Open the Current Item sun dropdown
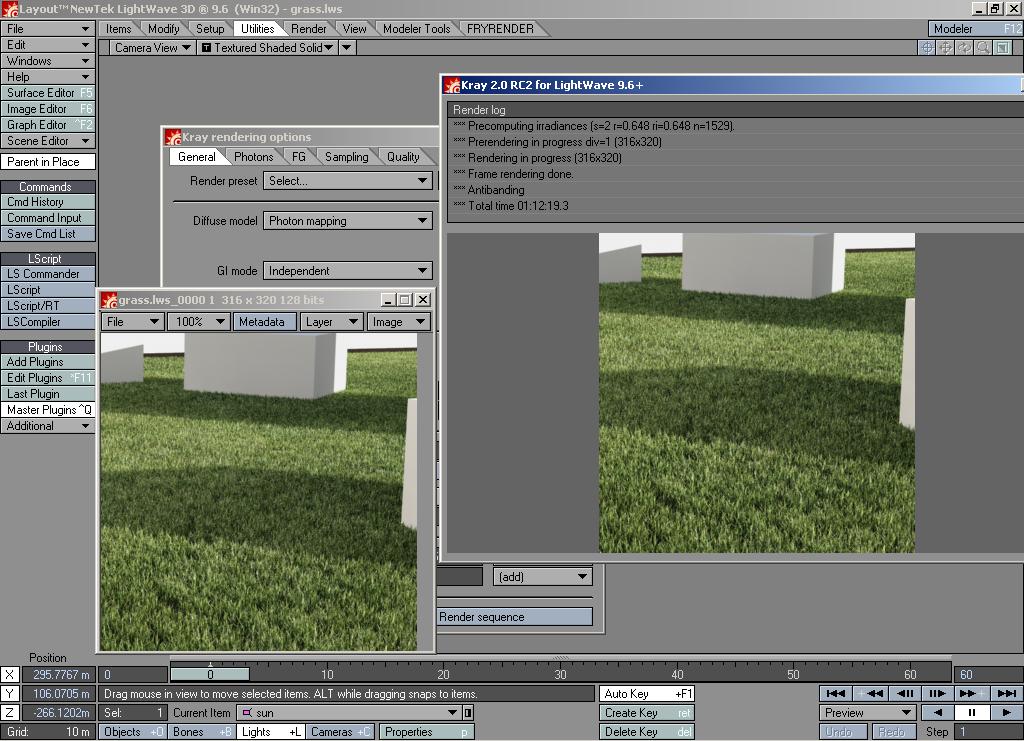 pyautogui.click(x=348, y=713)
